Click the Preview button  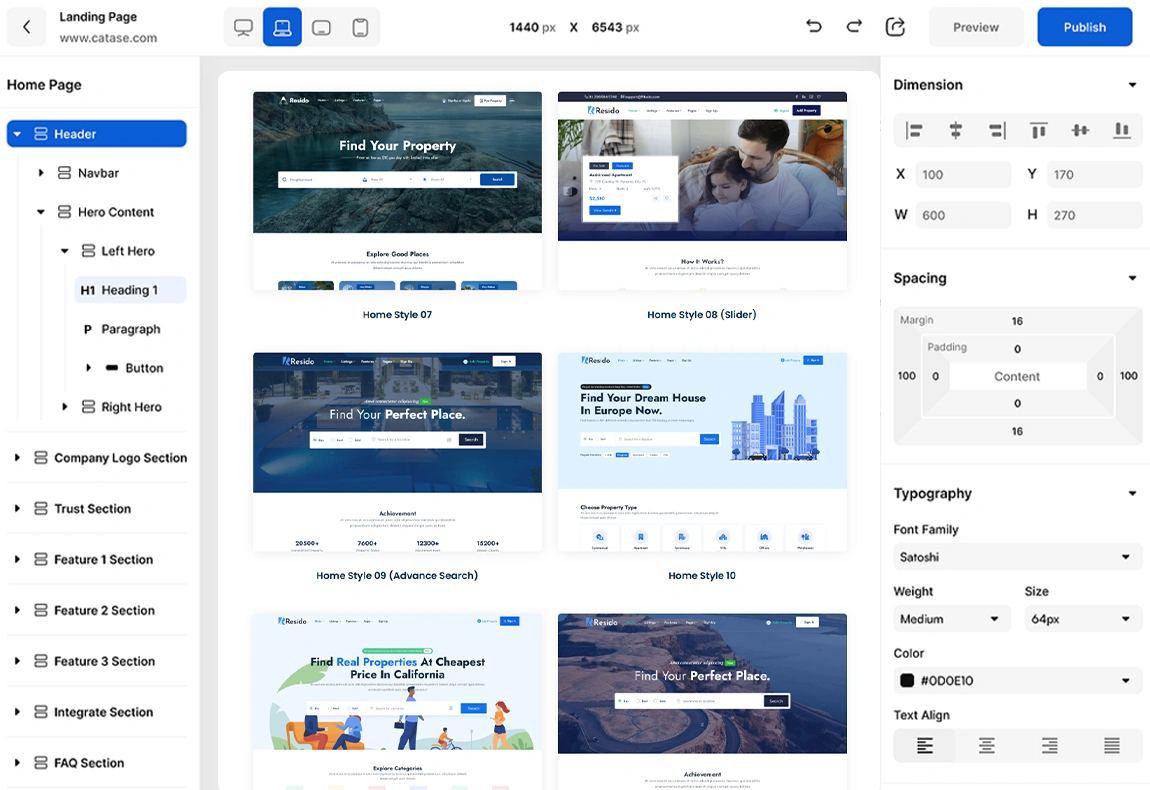click(976, 27)
